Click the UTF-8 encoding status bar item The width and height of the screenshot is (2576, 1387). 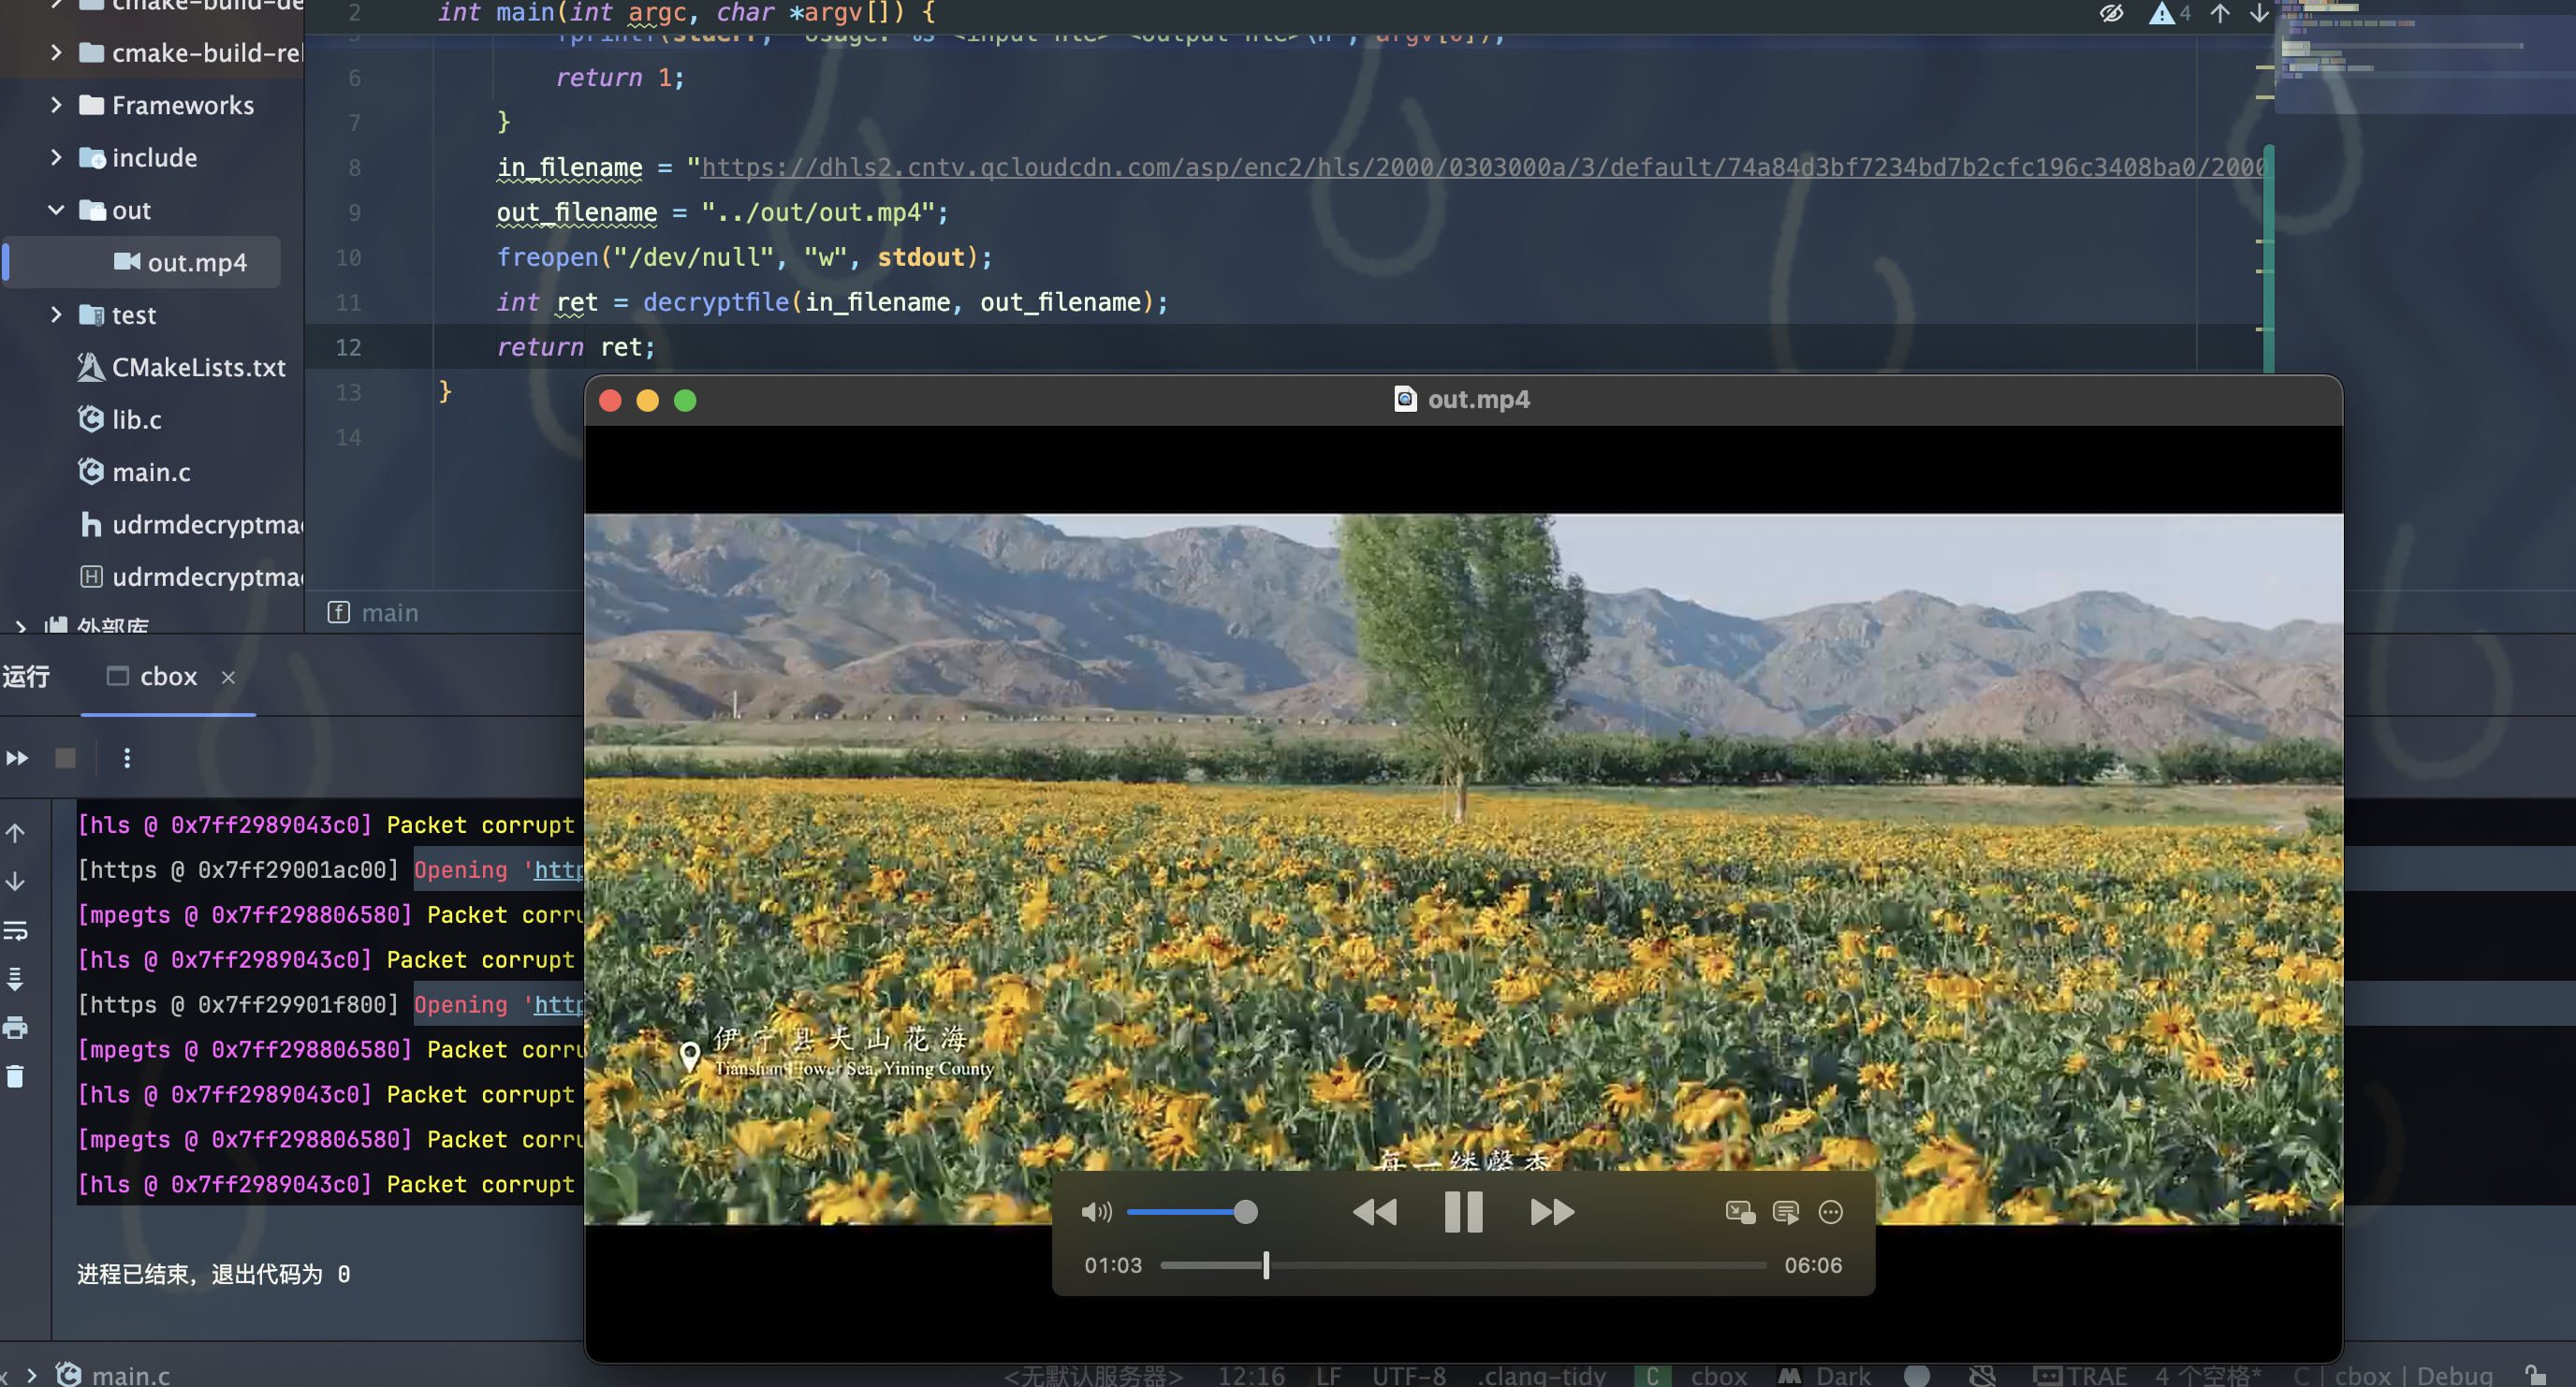pyautogui.click(x=1408, y=1375)
